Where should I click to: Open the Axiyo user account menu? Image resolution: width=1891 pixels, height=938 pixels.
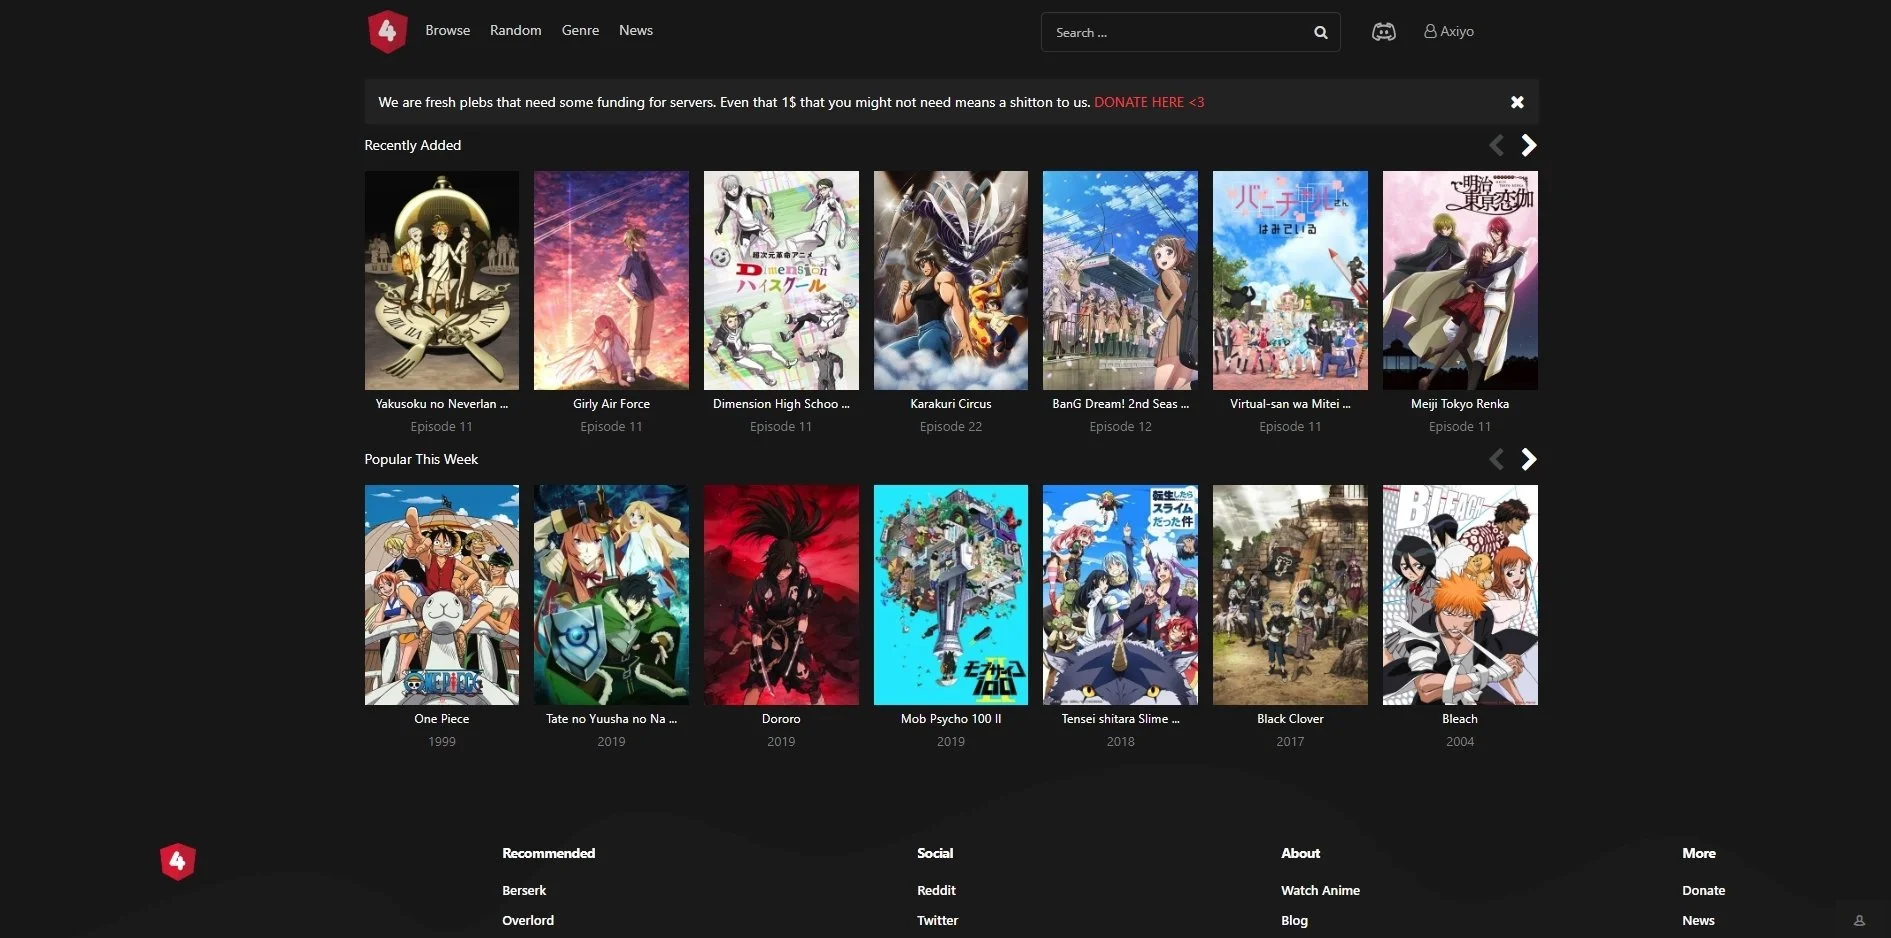coord(1448,32)
